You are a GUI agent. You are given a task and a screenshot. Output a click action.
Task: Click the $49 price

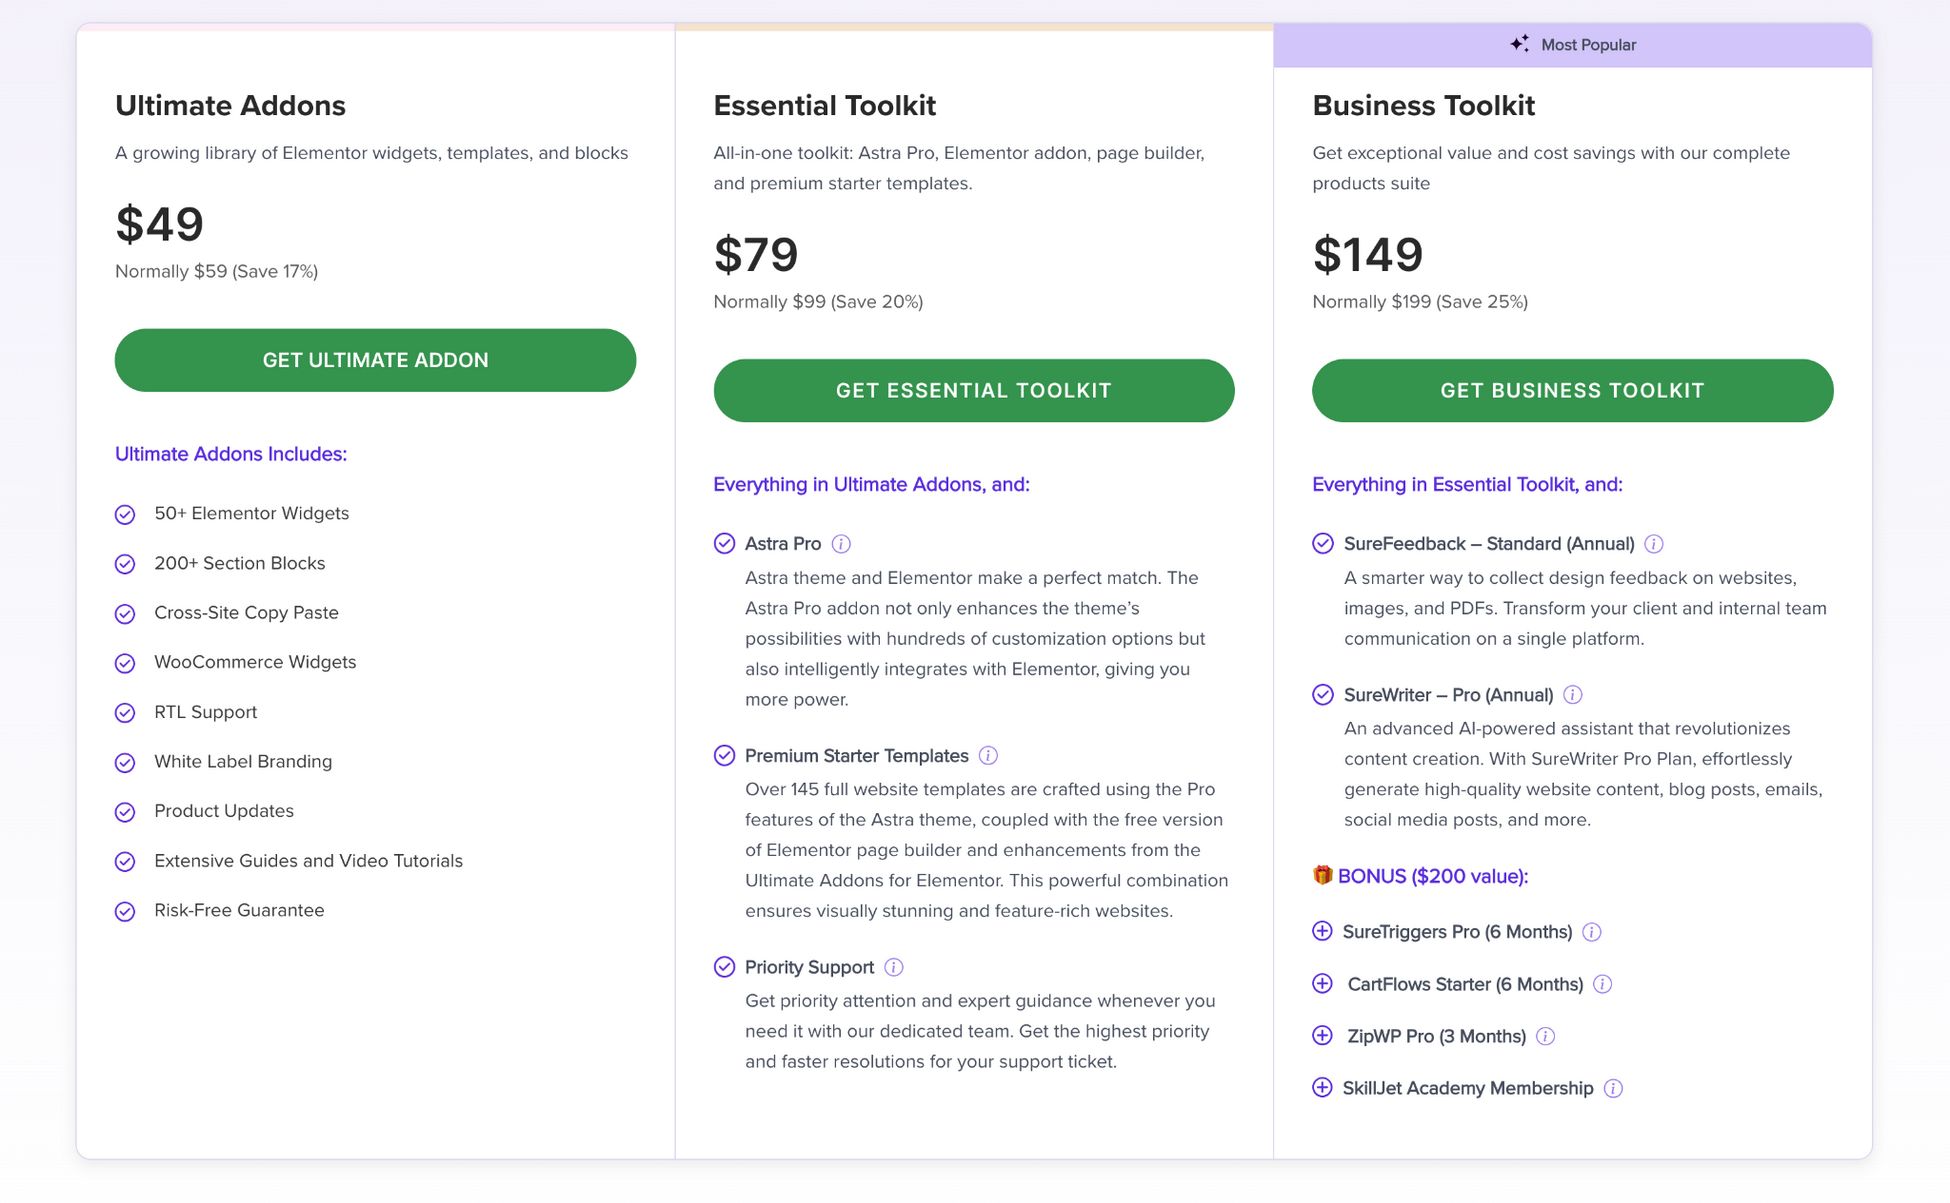(160, 224)
